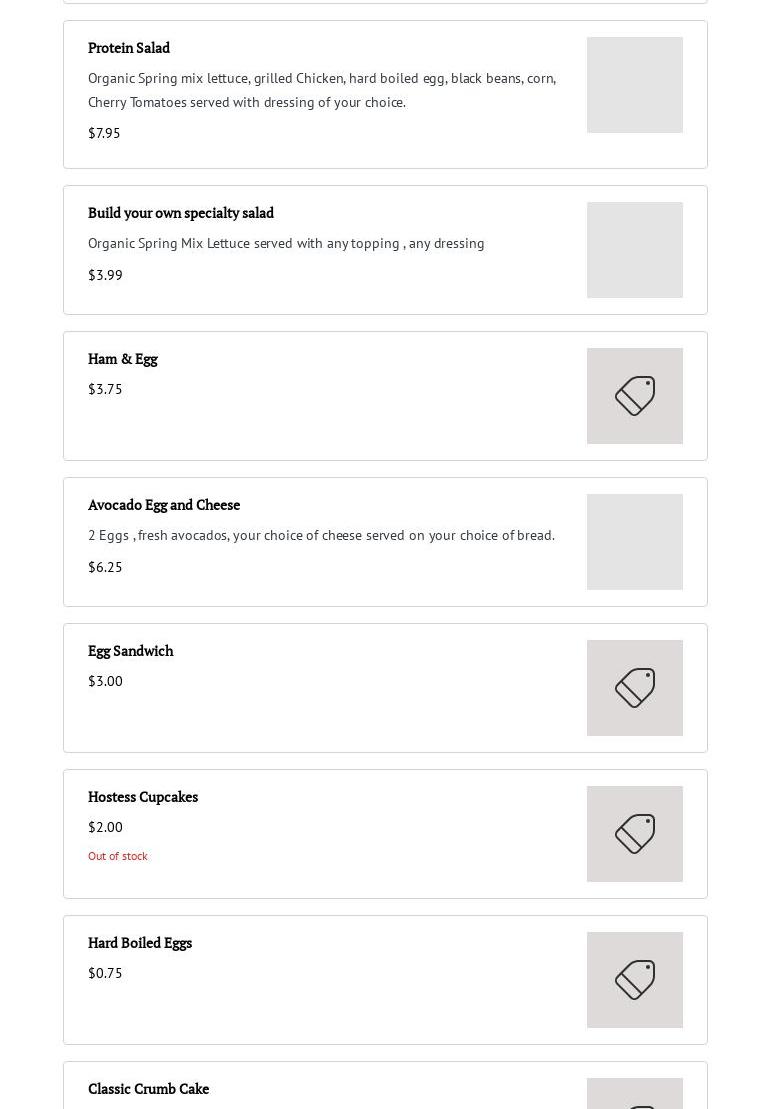Image resolution: width=770 pixels, height=1109 pixels.
Task: Choose the Ham & Egg menu item title
Action: point(123,359)
